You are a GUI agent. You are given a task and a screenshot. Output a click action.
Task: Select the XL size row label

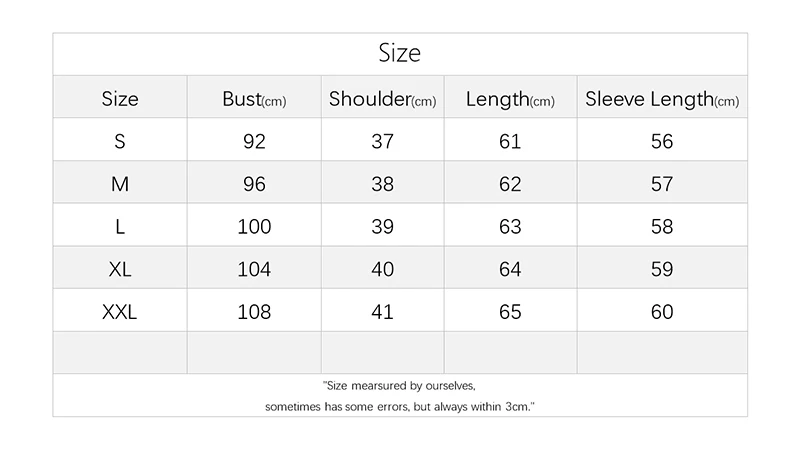click(x=120, y=270)
